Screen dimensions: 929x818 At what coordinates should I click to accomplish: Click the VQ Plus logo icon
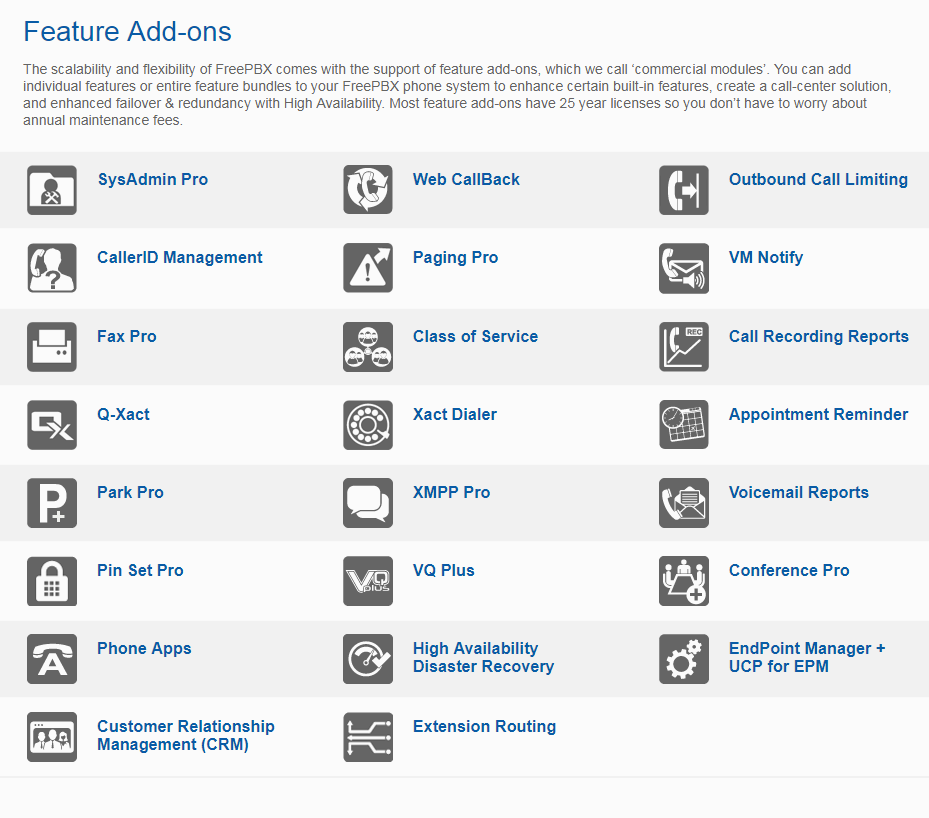(368, 581)
